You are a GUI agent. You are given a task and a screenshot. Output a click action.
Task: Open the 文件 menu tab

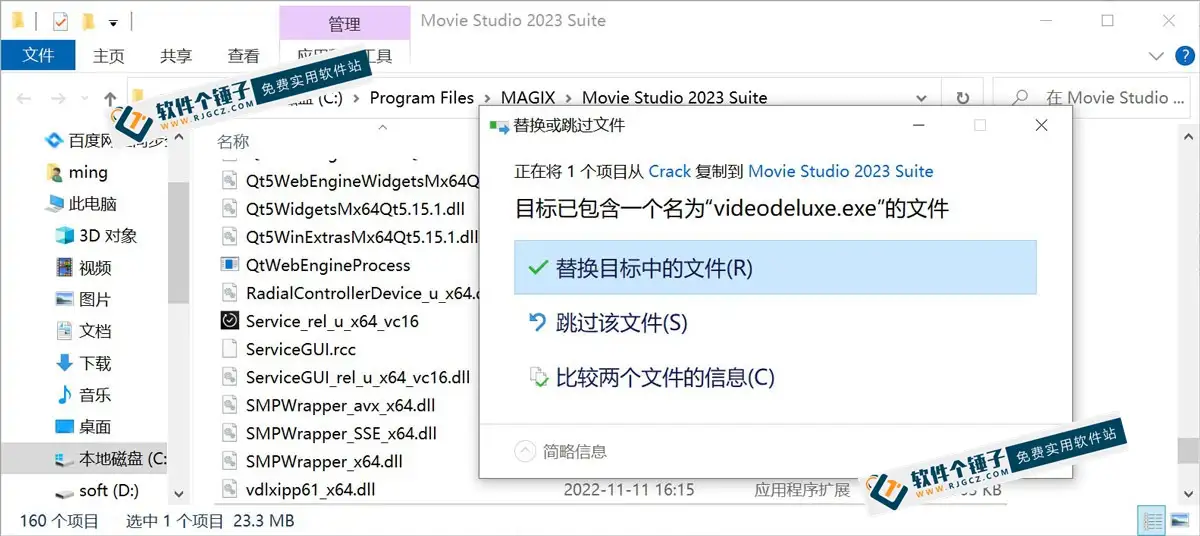(38, 55)
